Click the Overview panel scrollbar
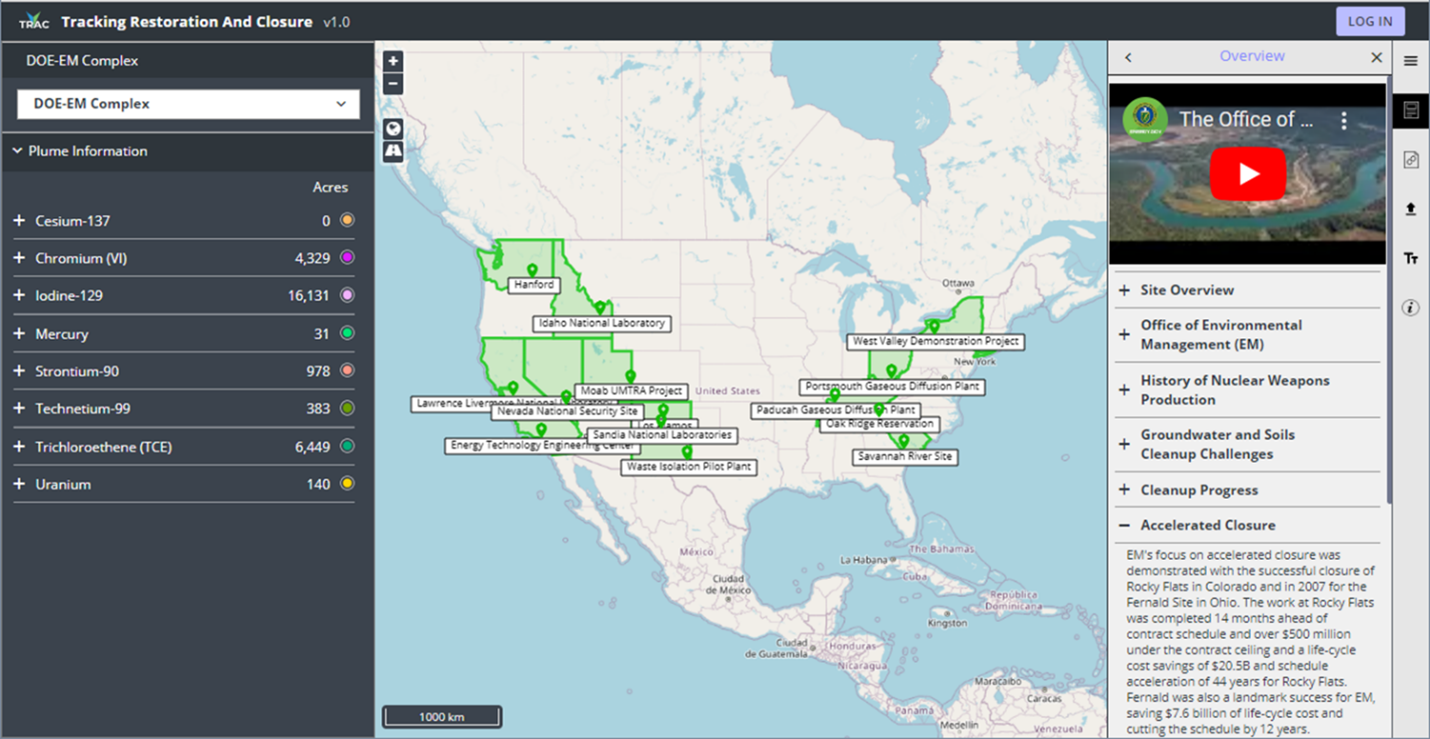 pos(1388,290)
